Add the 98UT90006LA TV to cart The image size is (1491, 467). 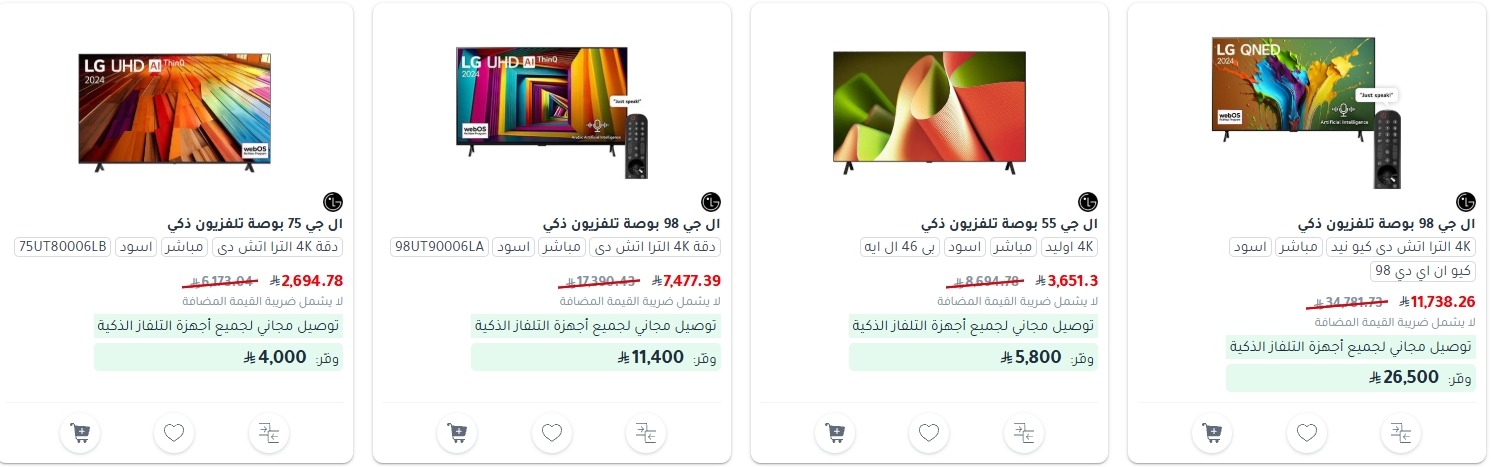click(x=457, y=433)
